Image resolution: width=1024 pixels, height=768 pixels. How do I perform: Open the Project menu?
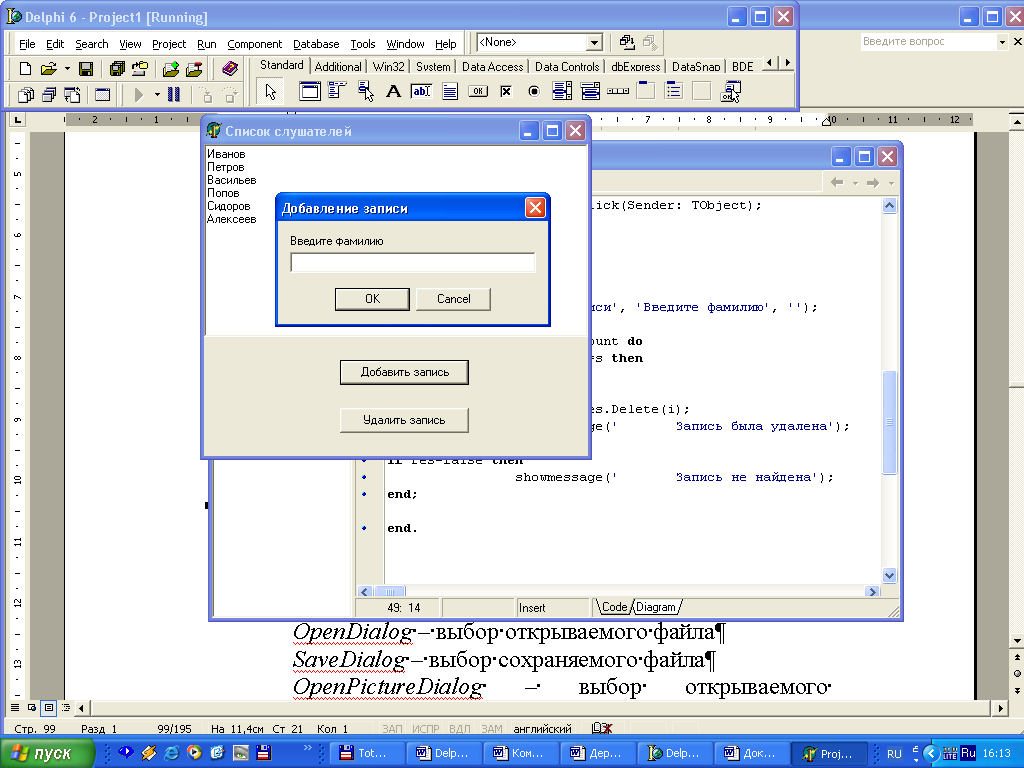pyautogui.click(x=169, y=44)
